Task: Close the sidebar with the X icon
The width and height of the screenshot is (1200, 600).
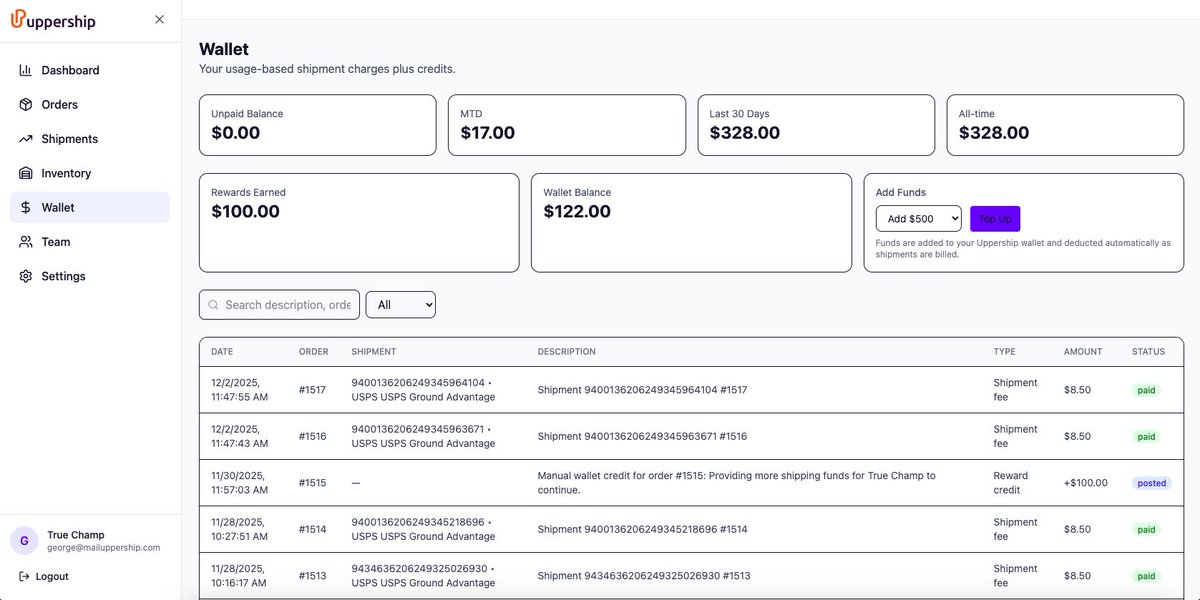Action: pyautogui.click(x=159, y=19)
